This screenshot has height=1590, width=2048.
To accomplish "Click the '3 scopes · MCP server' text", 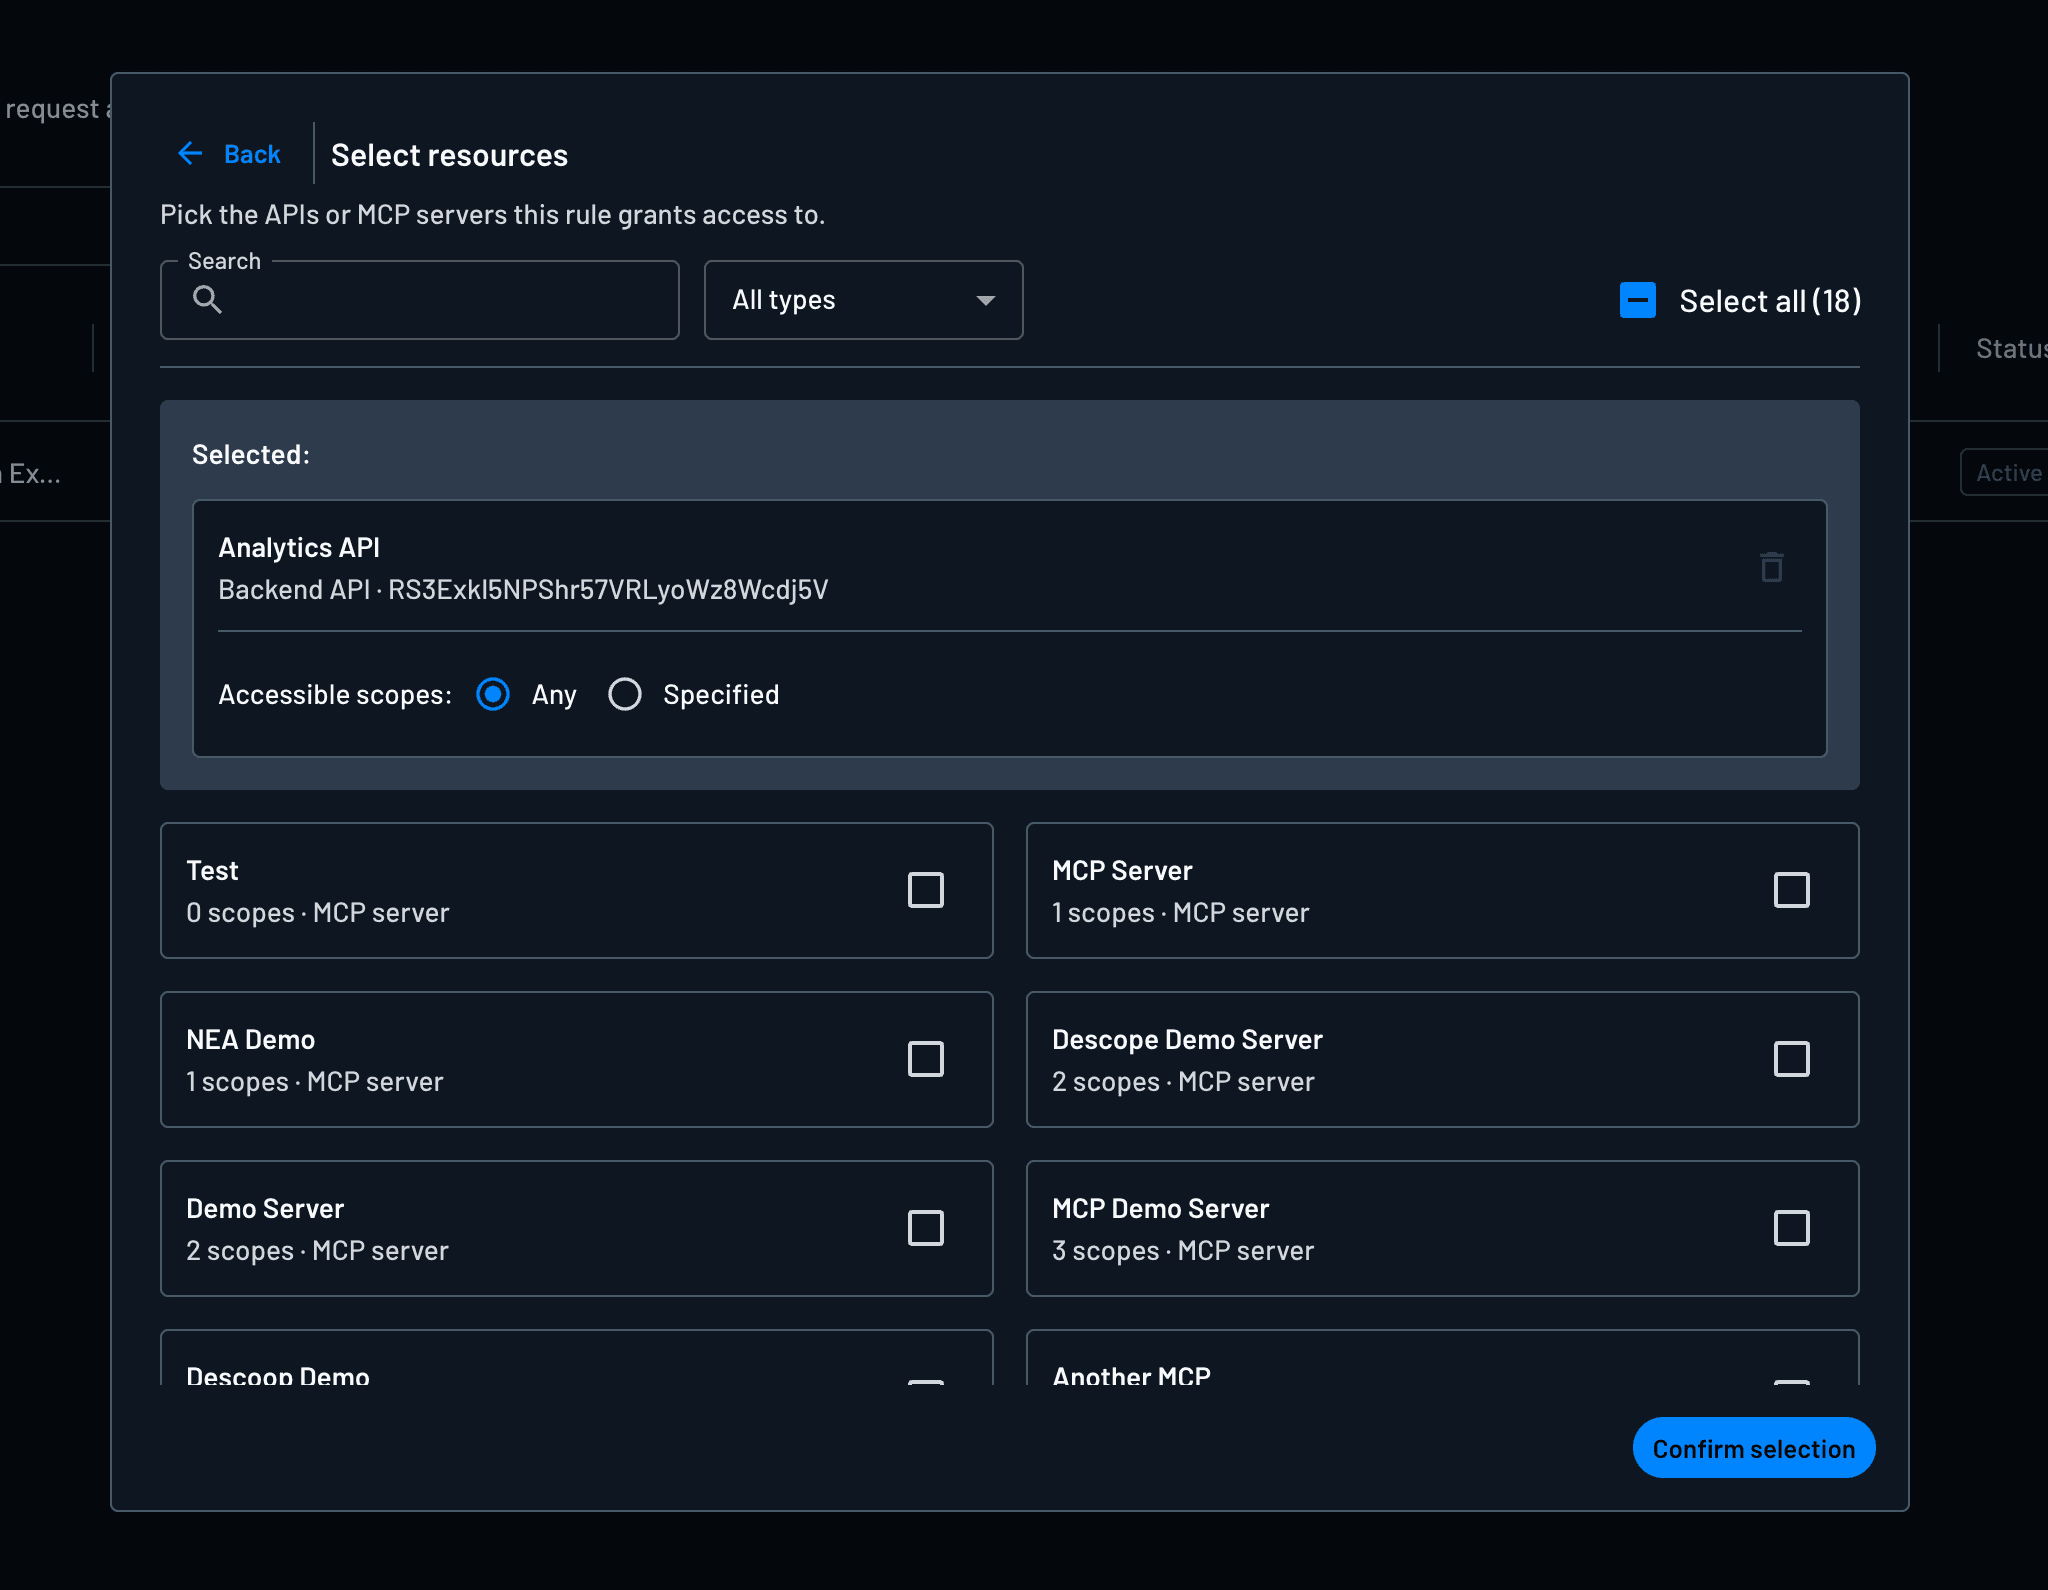I will pyautogui.click(x=1183, y=1251).
